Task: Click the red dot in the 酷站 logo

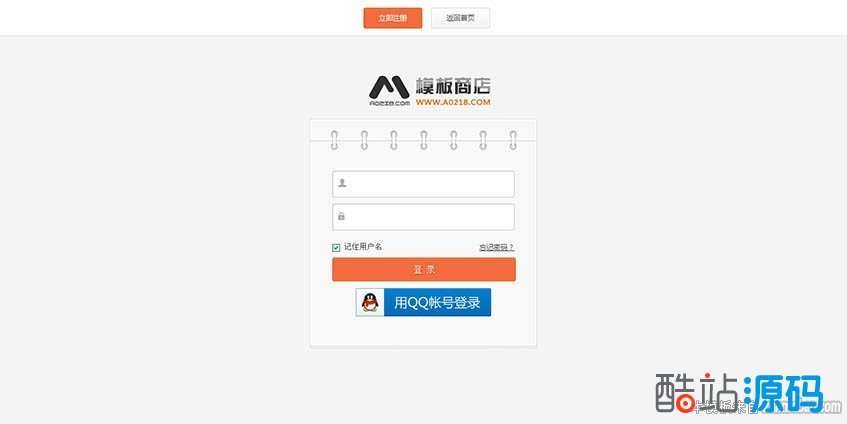Action: 685,404
